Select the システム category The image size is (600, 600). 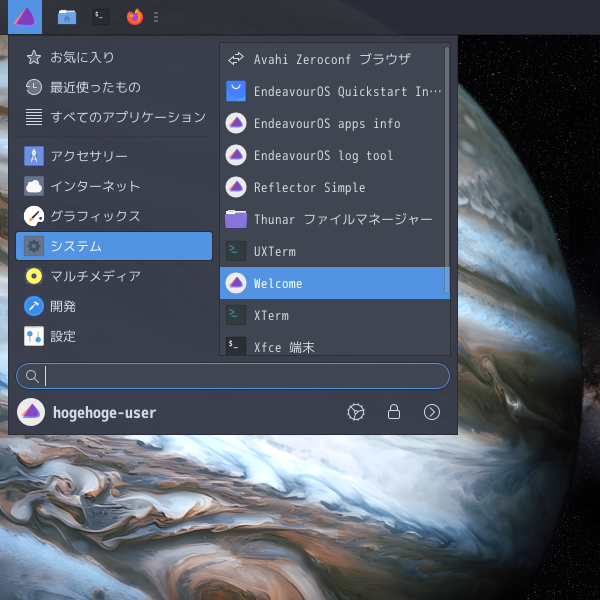pos(114,246)
